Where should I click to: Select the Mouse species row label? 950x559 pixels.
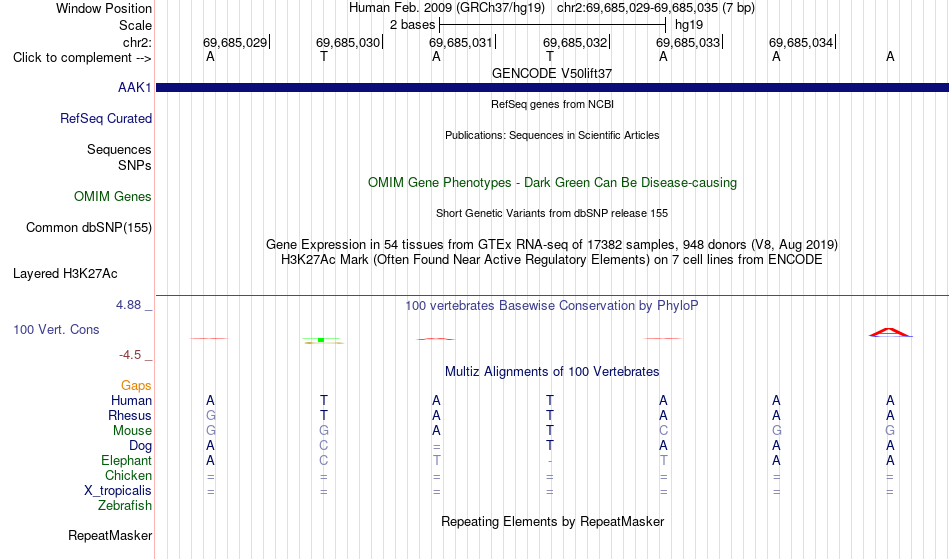pyautogui.click(x=132, y=431)
